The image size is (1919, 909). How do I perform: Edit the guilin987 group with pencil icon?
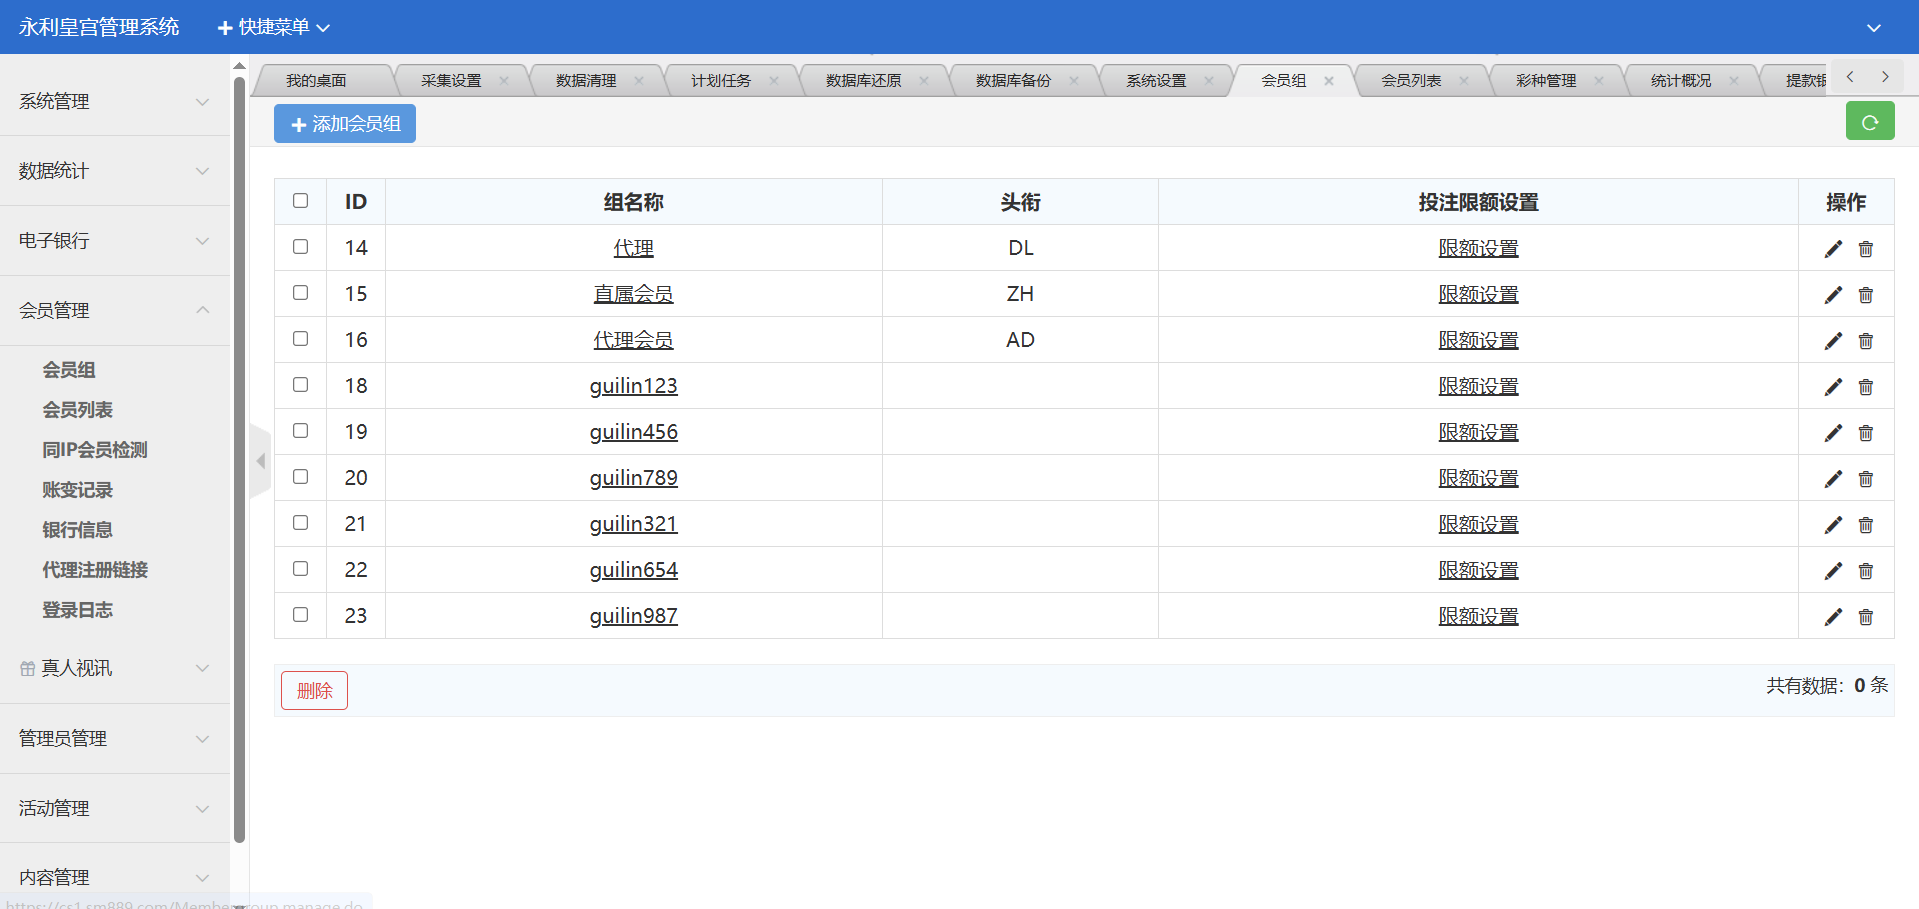1832,617
